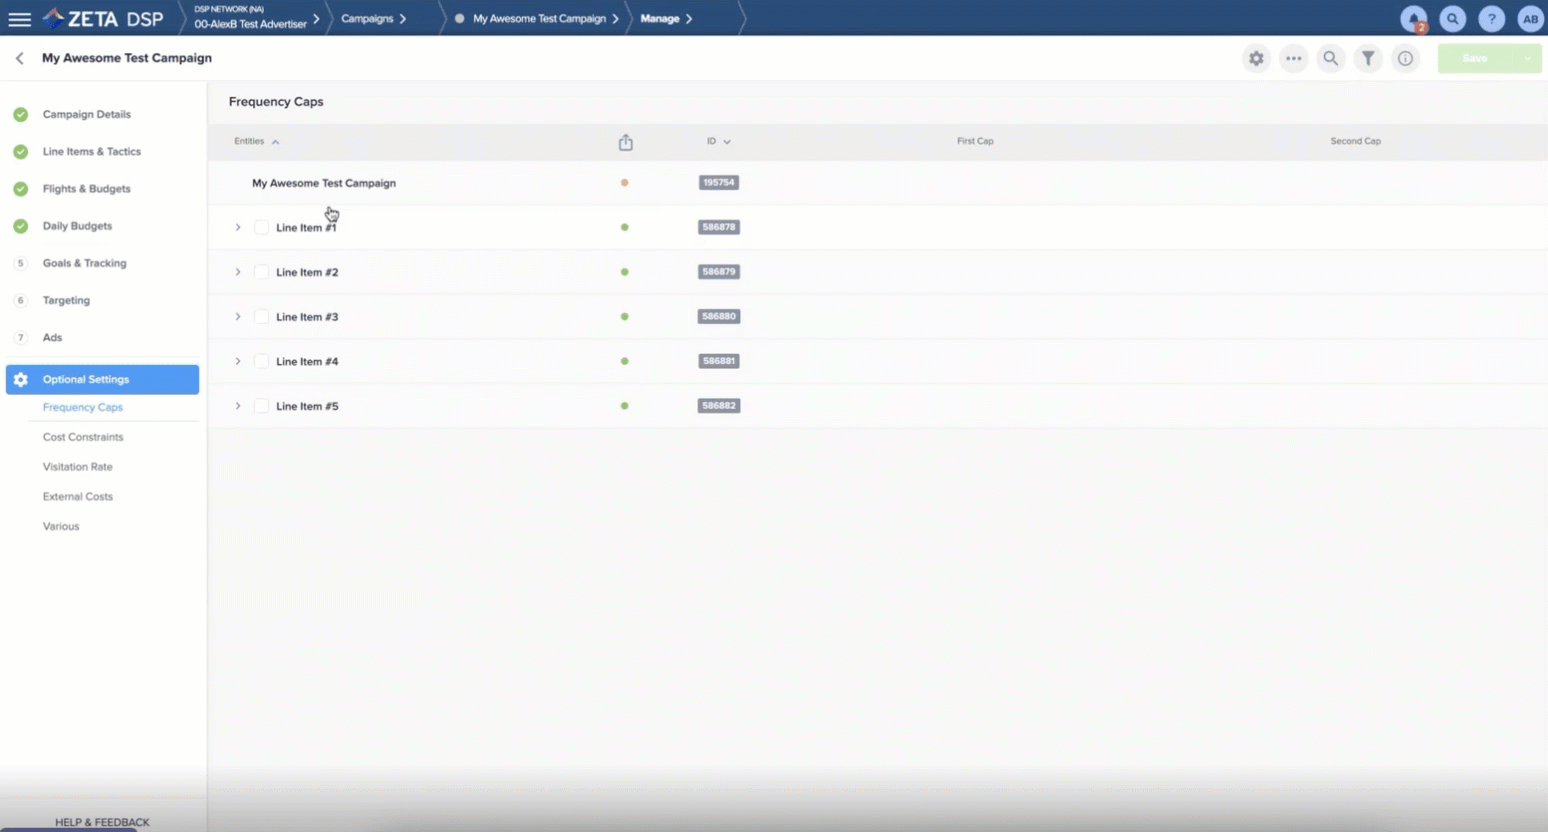
Task: Click the orange status dot for campaign
Action: [x=624, y=183]
